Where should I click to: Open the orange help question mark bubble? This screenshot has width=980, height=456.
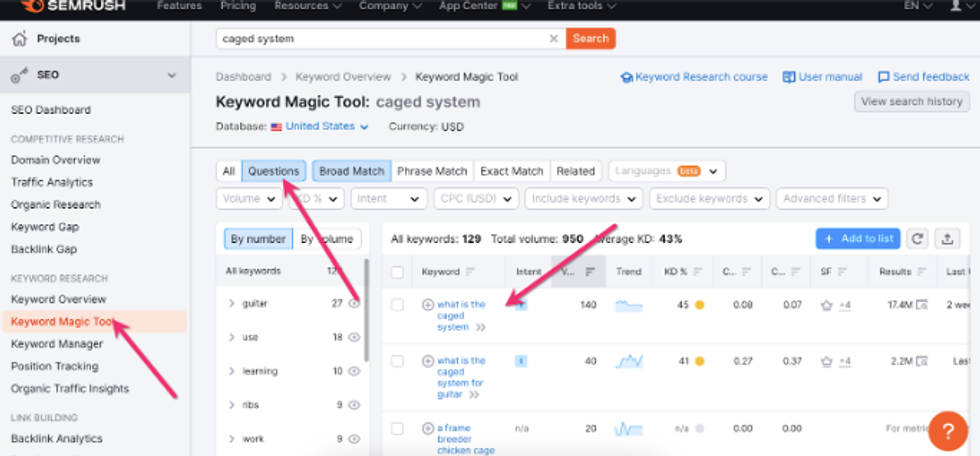click(x=947, y=430)
